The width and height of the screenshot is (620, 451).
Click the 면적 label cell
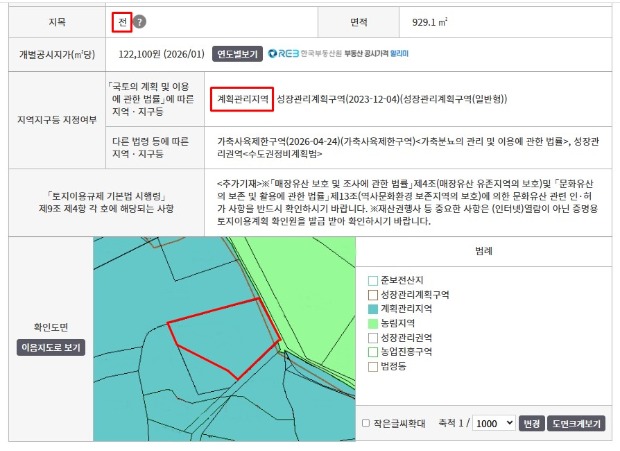click(359, 22)
